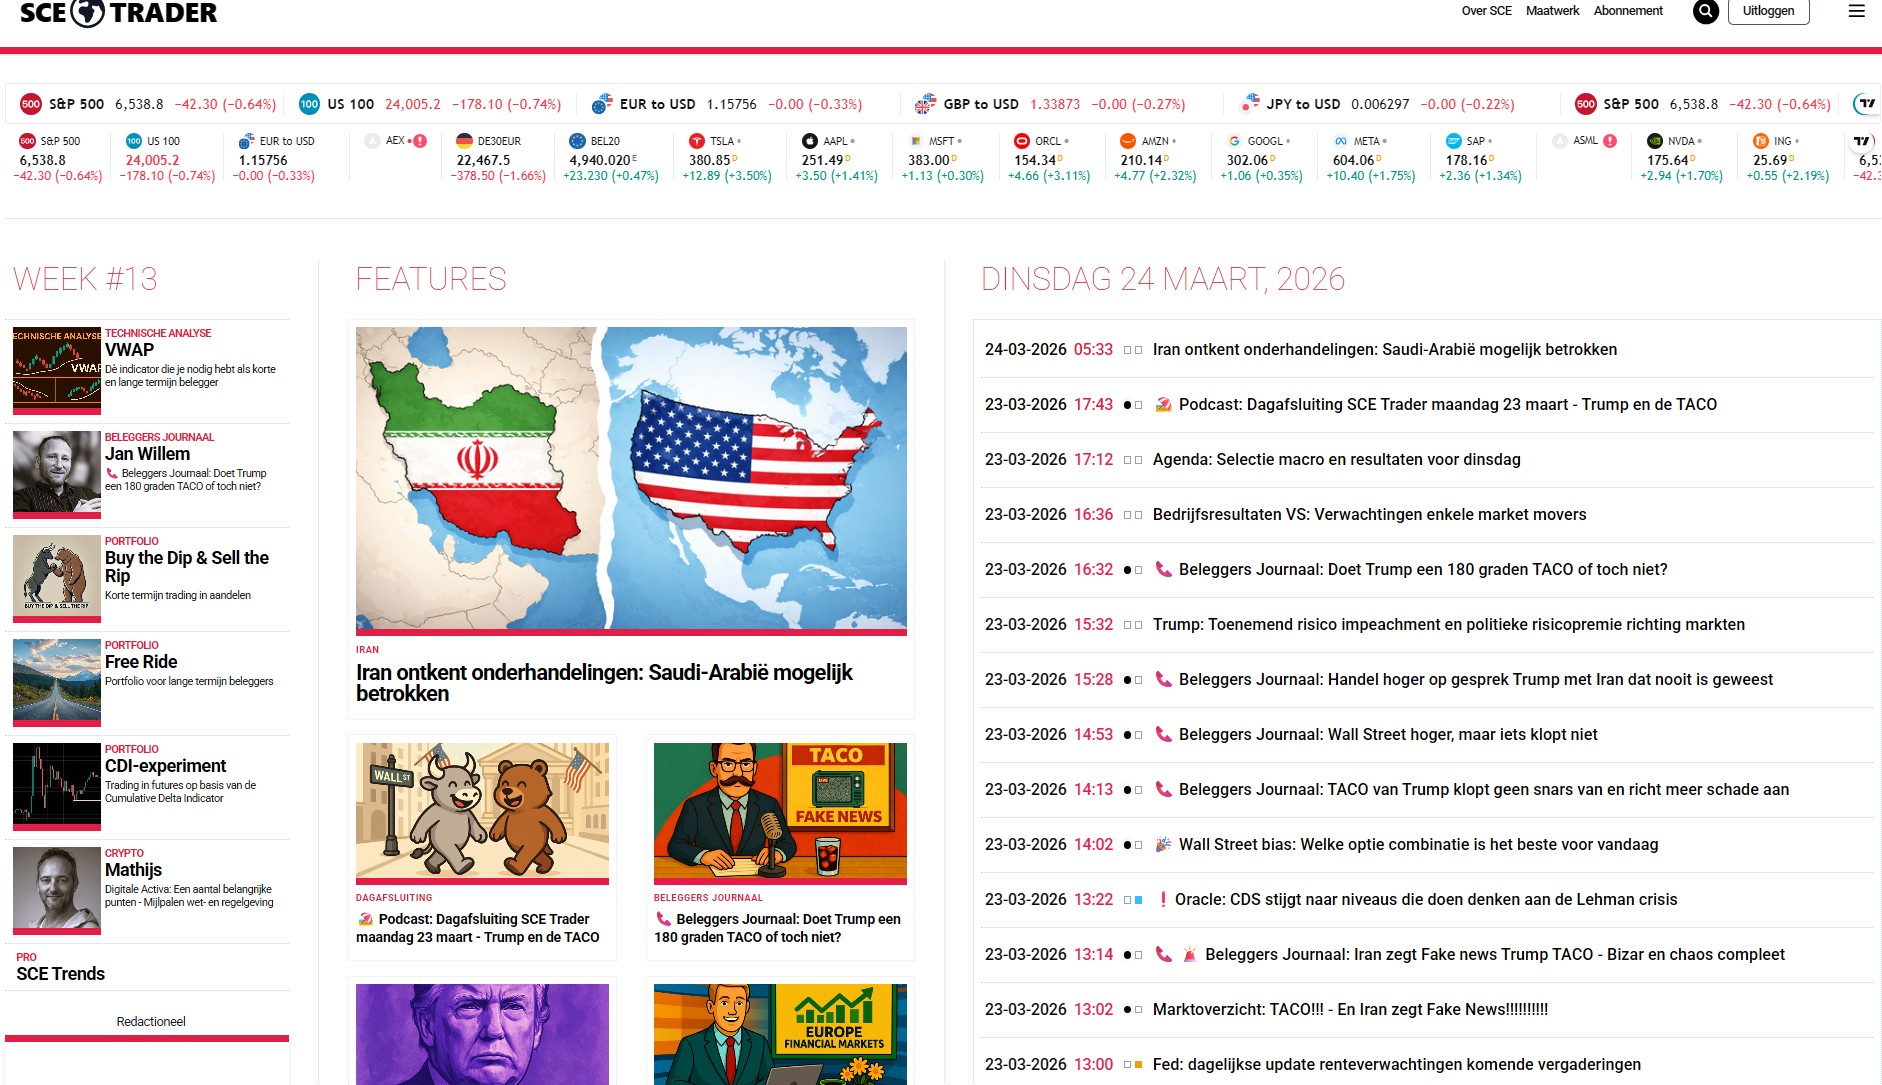The width and height of the screenshot is (1882, 1085).
Task: Click the Mathijs portrait thumbnail
Action: tap(57, 888)
